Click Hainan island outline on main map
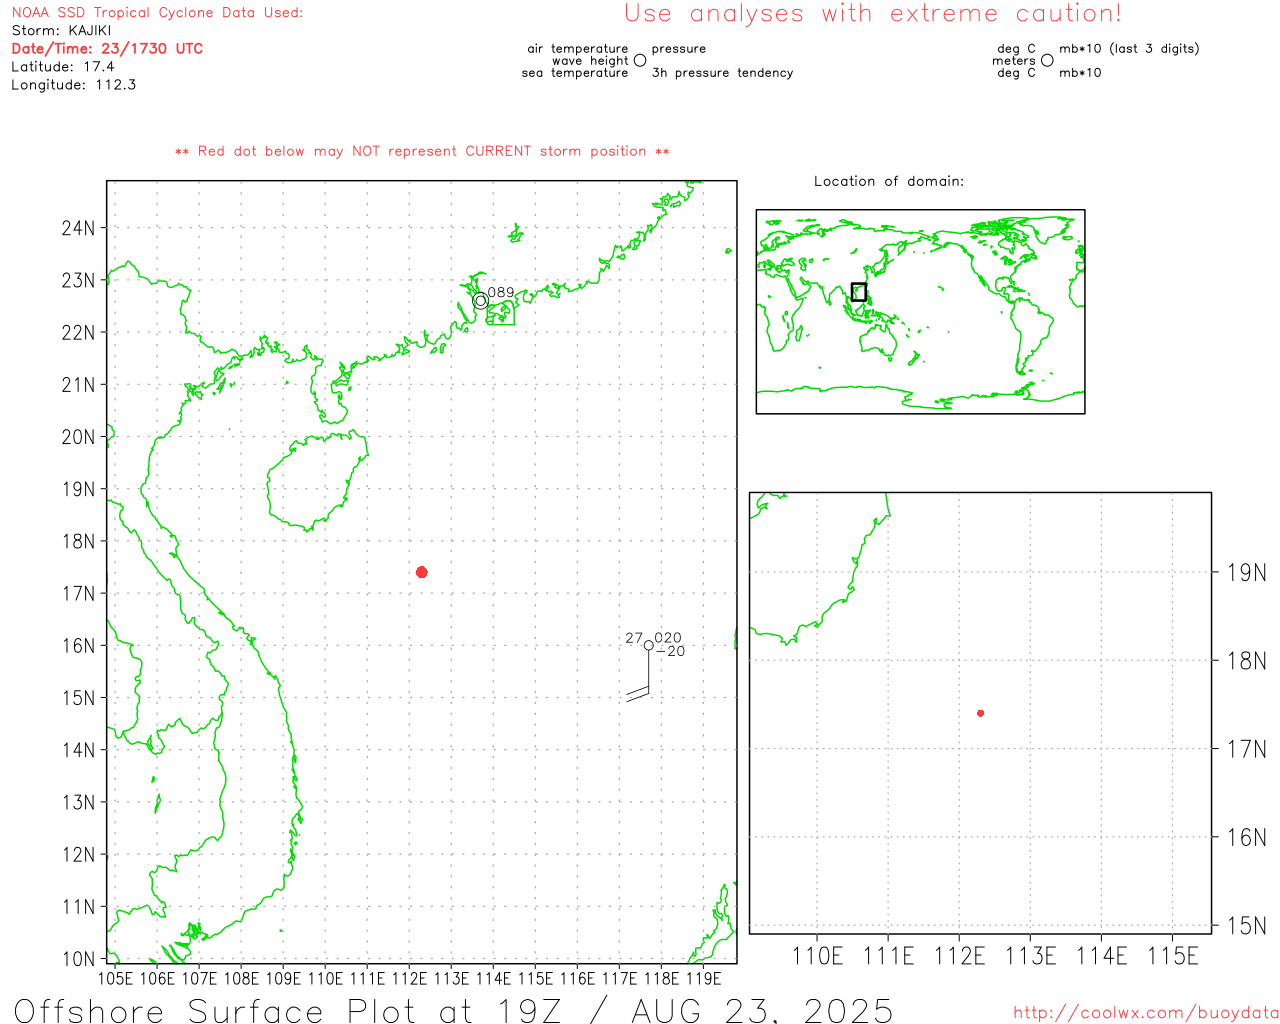 click(x=318, y=480)
